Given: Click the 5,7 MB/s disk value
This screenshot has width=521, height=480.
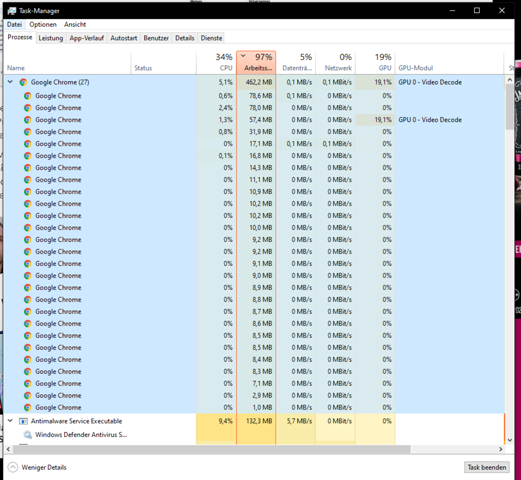Looking at the screenshot, I should coord(299,421).
